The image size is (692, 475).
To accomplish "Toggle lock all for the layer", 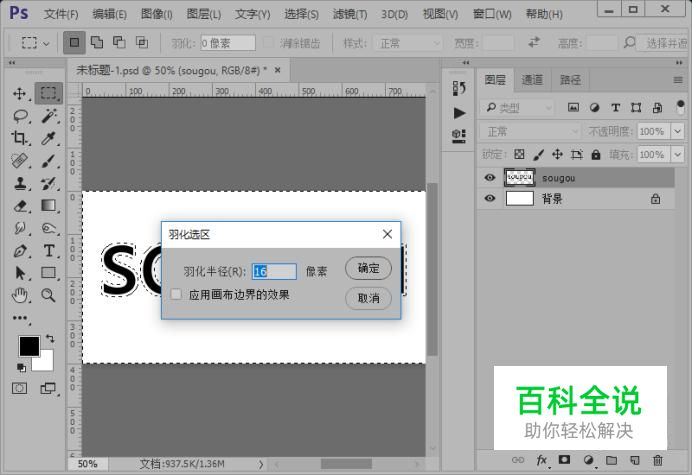I will 596,154.
